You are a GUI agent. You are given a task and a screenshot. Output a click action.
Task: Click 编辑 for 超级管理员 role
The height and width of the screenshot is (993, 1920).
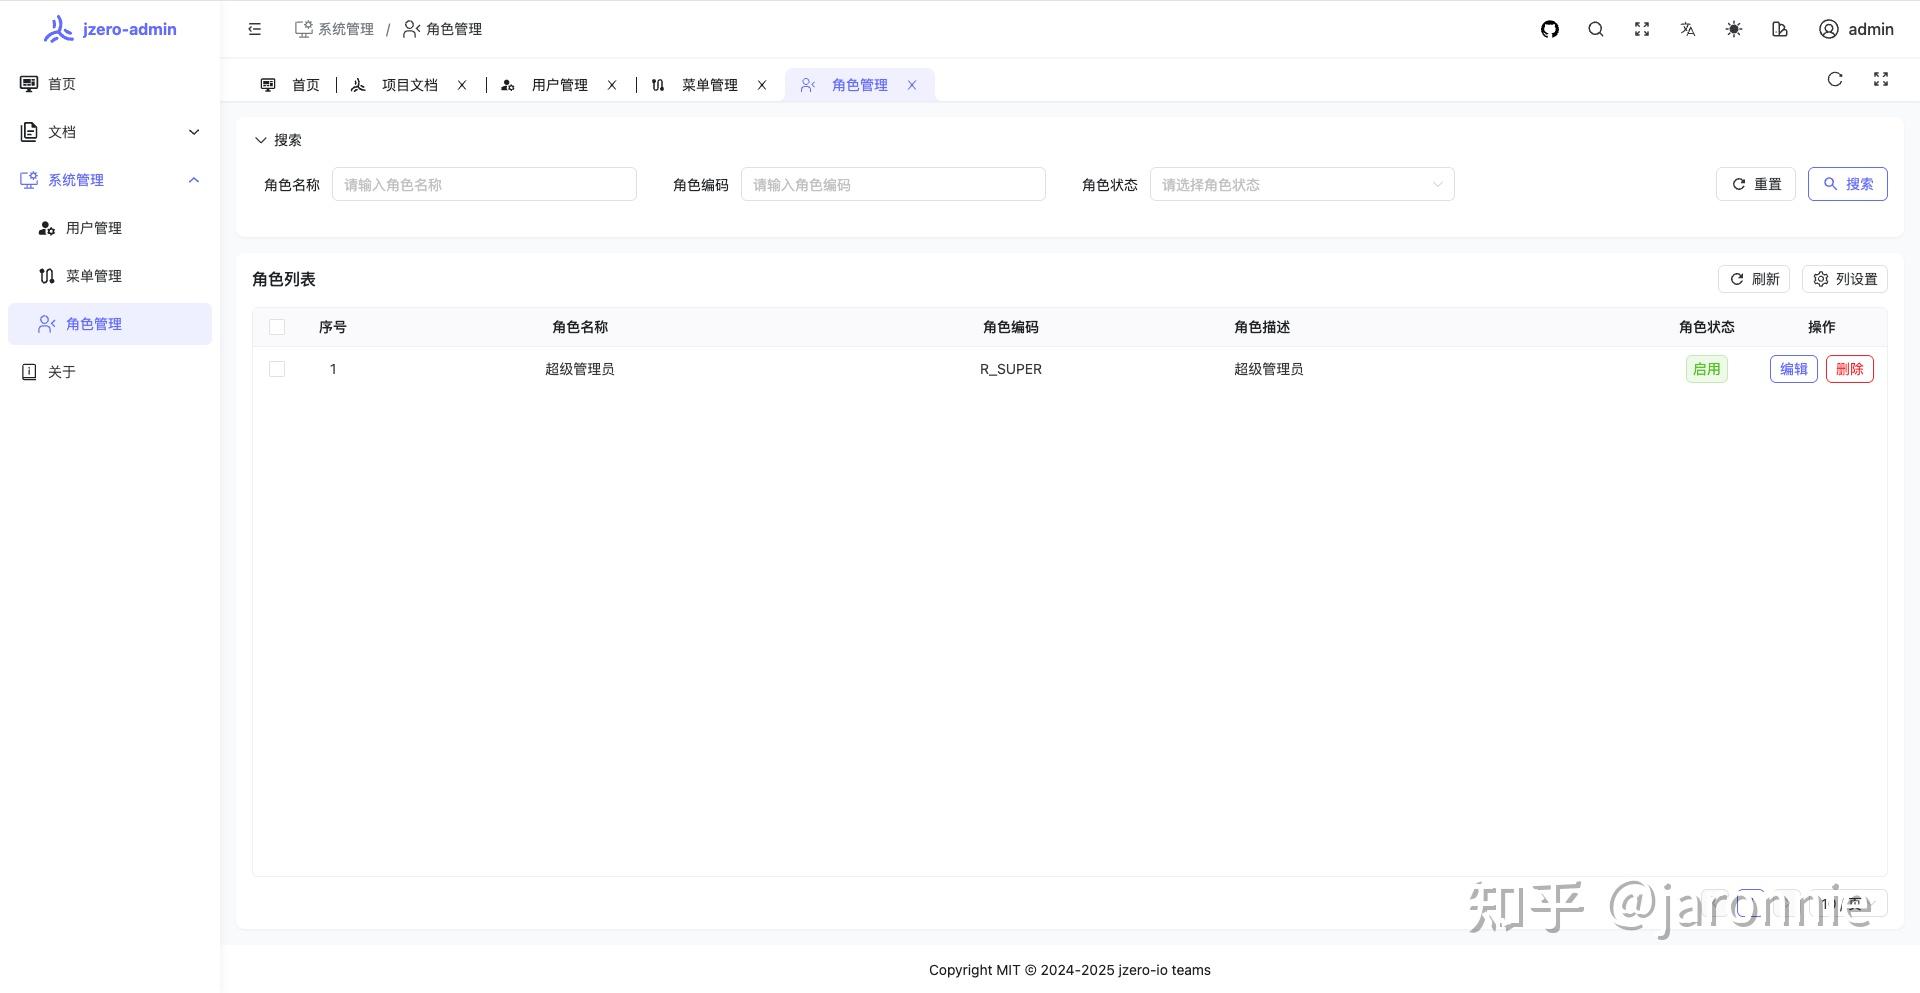coord(1794,369)
